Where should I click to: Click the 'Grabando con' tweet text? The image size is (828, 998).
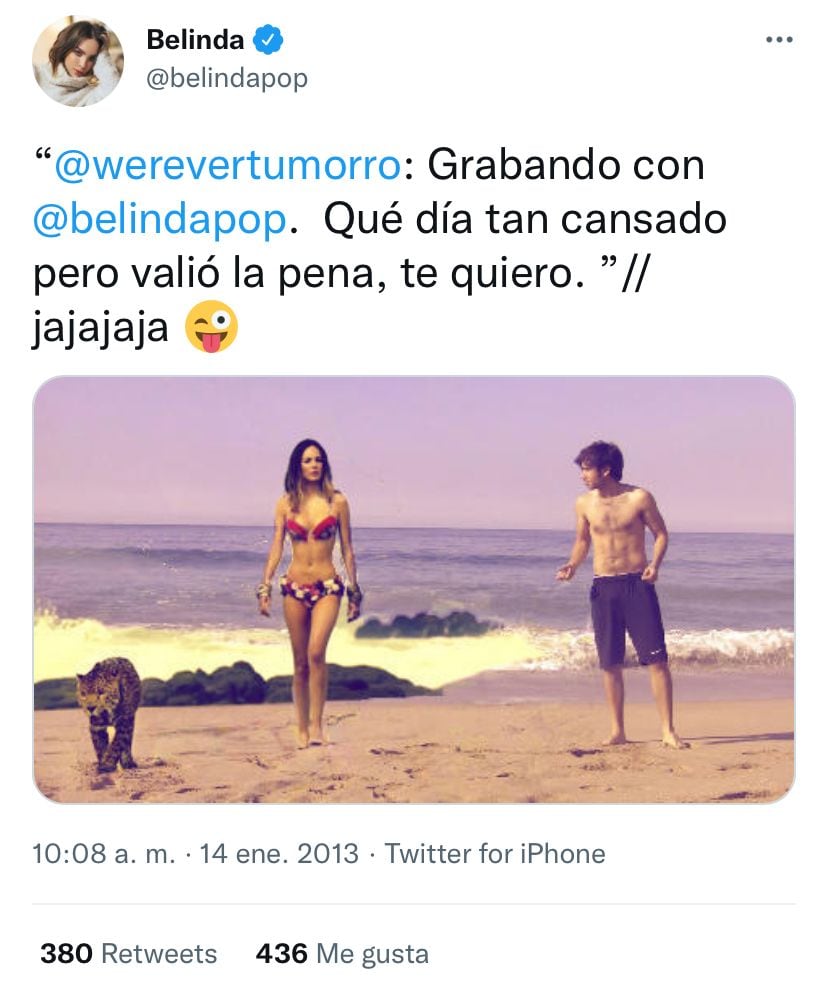pos(566,165)
